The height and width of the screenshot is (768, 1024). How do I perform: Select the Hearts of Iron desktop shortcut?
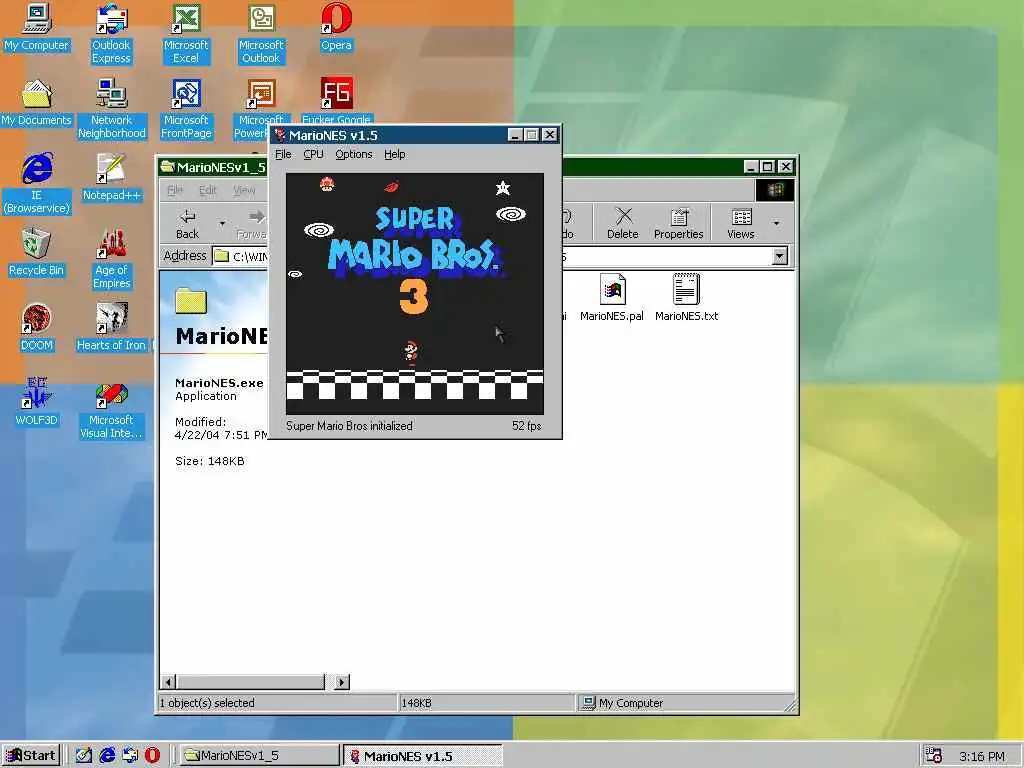coord(111,328)
